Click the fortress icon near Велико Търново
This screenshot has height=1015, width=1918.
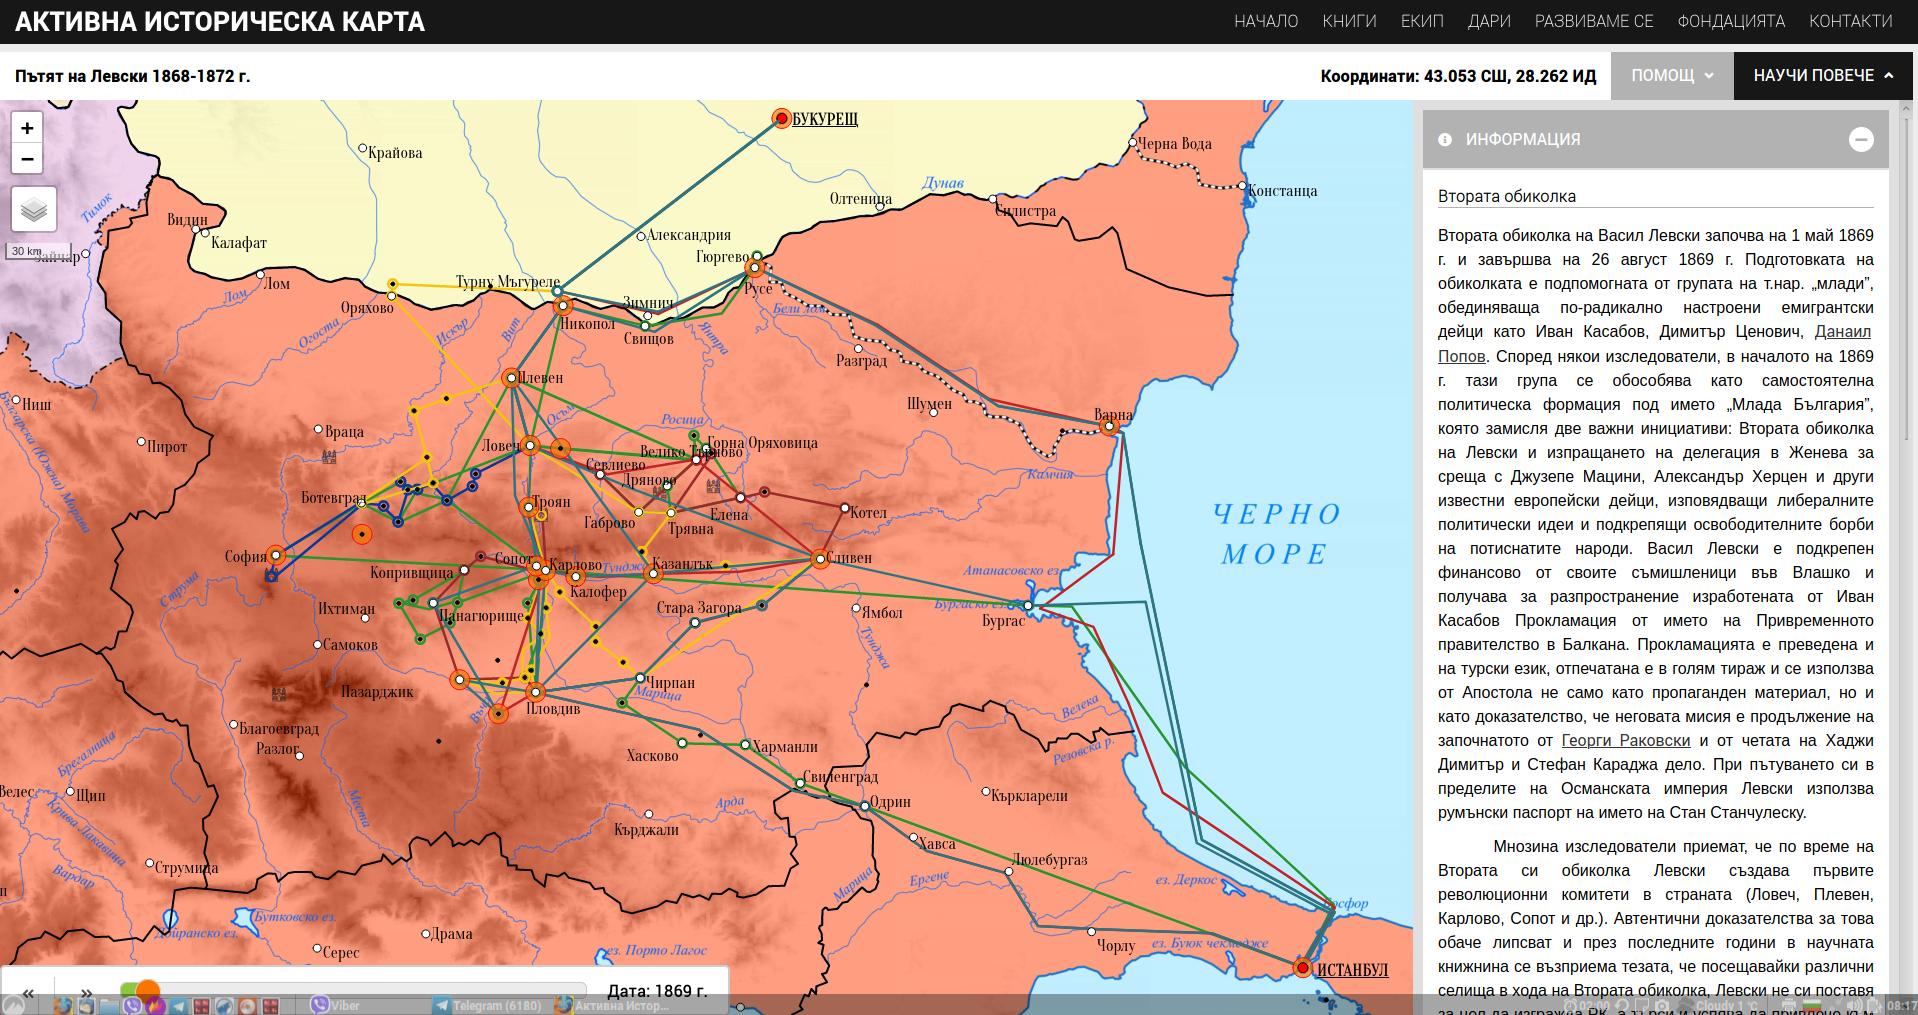coord(713,487)
